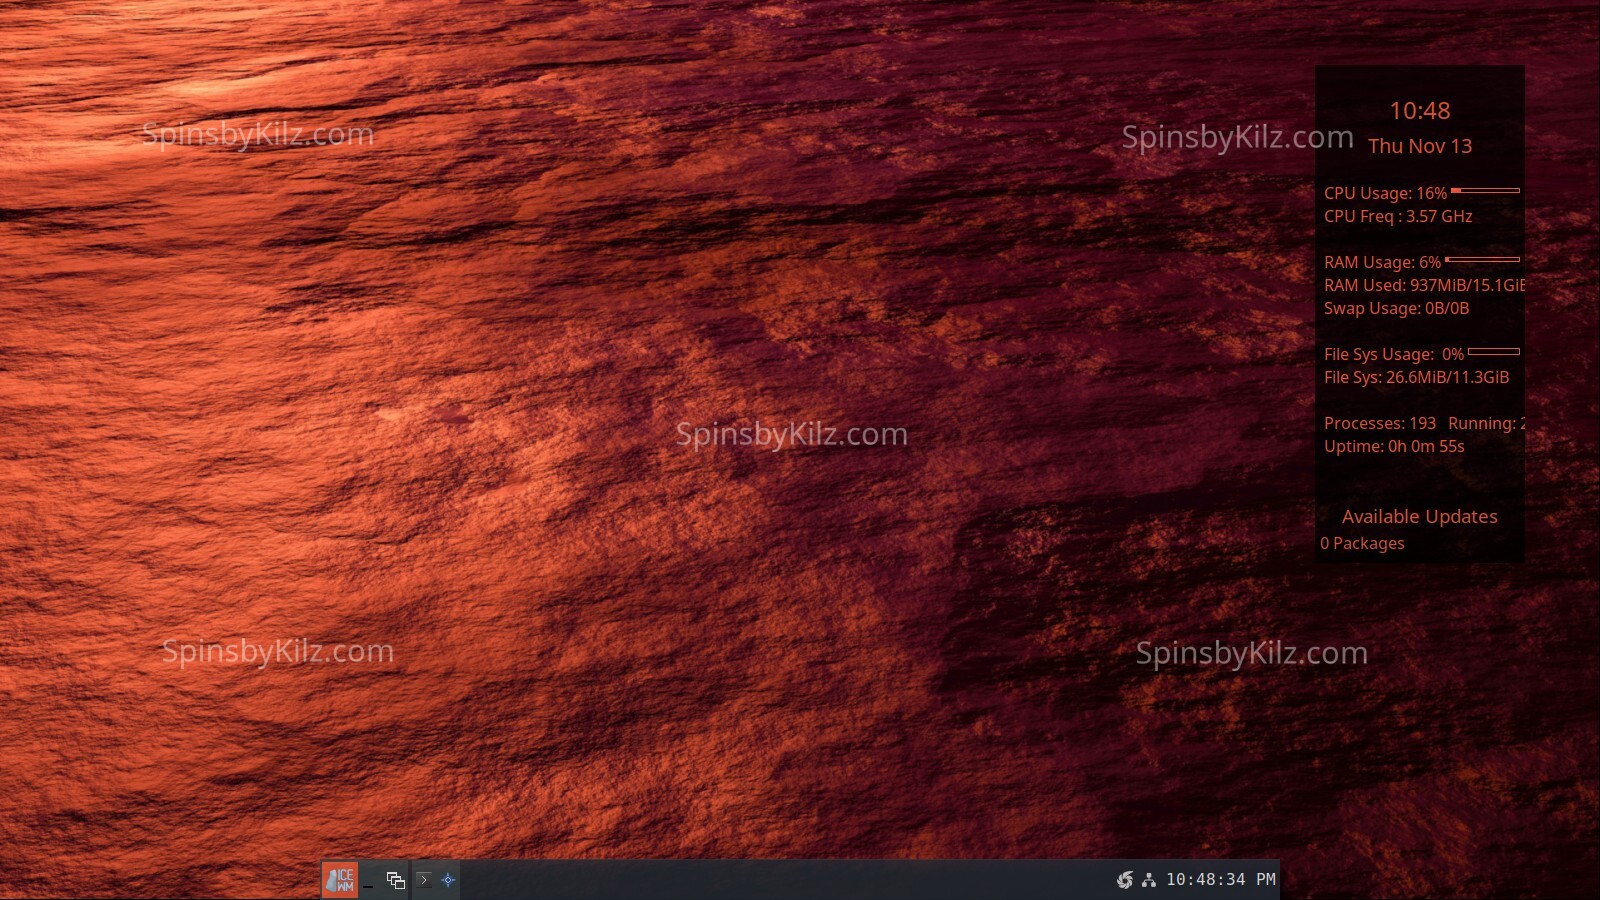The width and height of the screenshot is (1600, 900).
Task: Open the IceWM start menu
Action: [x=340, y=880]
